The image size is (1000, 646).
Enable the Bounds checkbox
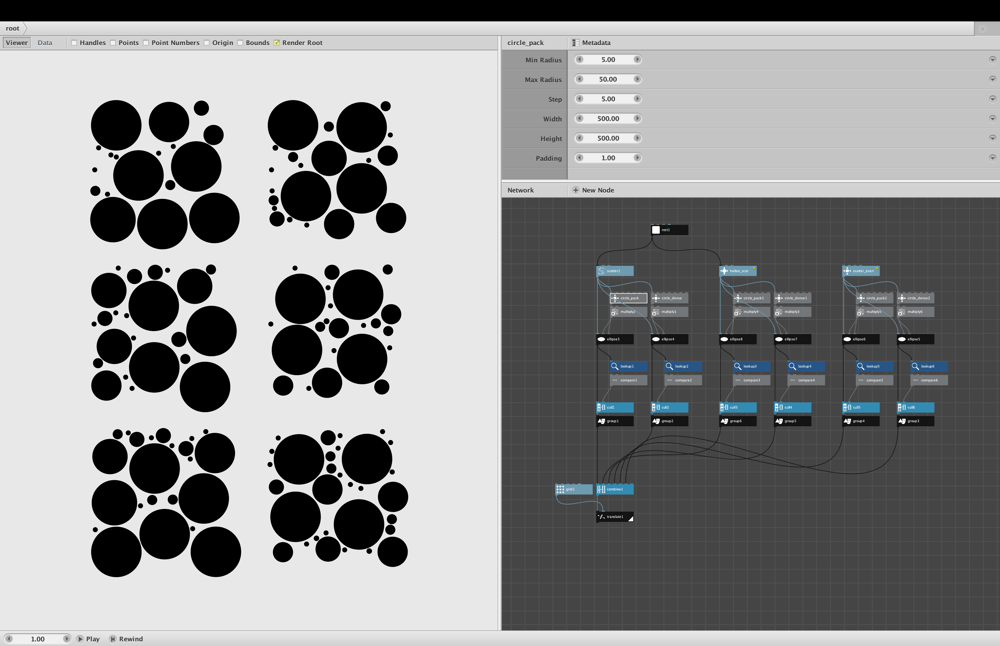240,43
